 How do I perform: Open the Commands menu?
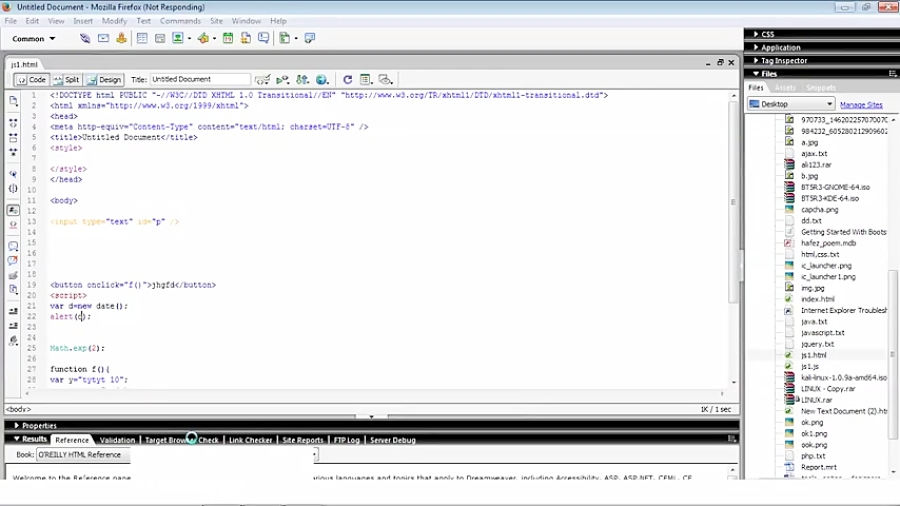[x=180, y=21]
